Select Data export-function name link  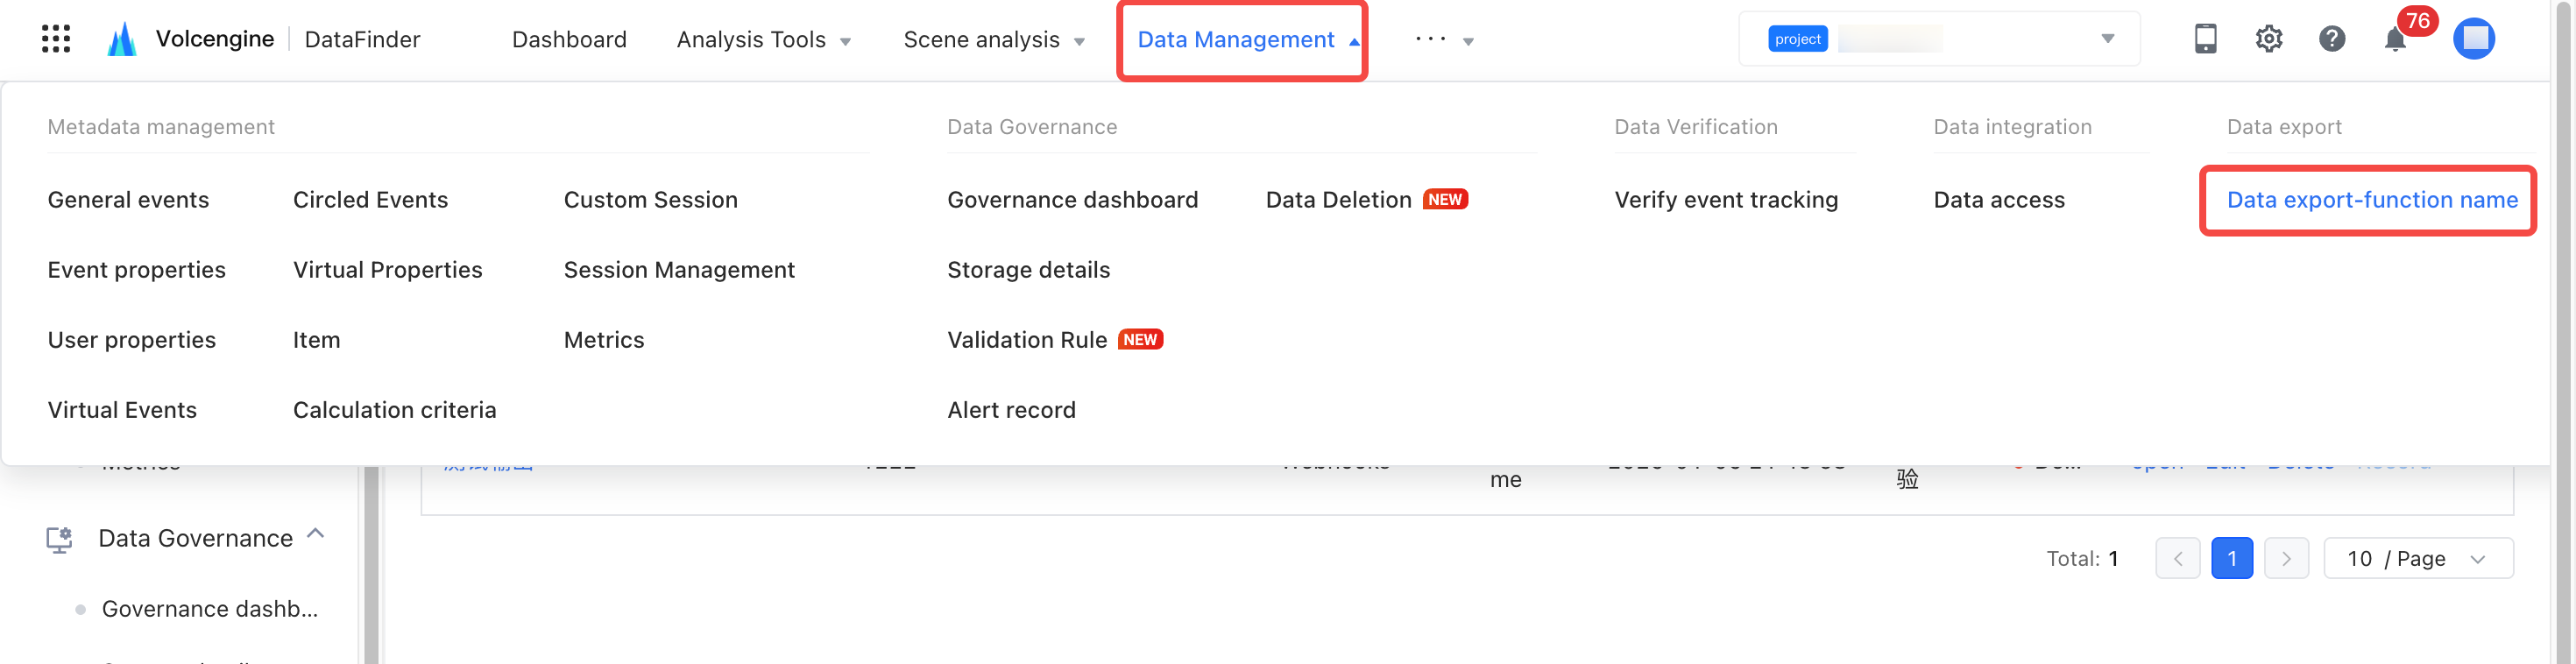click(x=2371, y=200)
